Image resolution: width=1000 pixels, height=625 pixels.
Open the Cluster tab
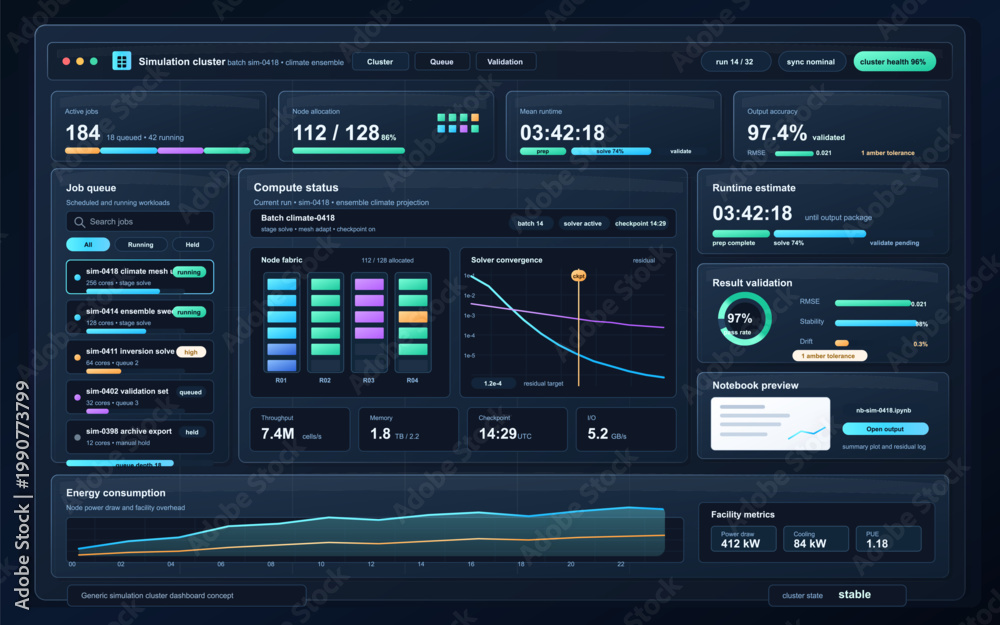[379, 62]
